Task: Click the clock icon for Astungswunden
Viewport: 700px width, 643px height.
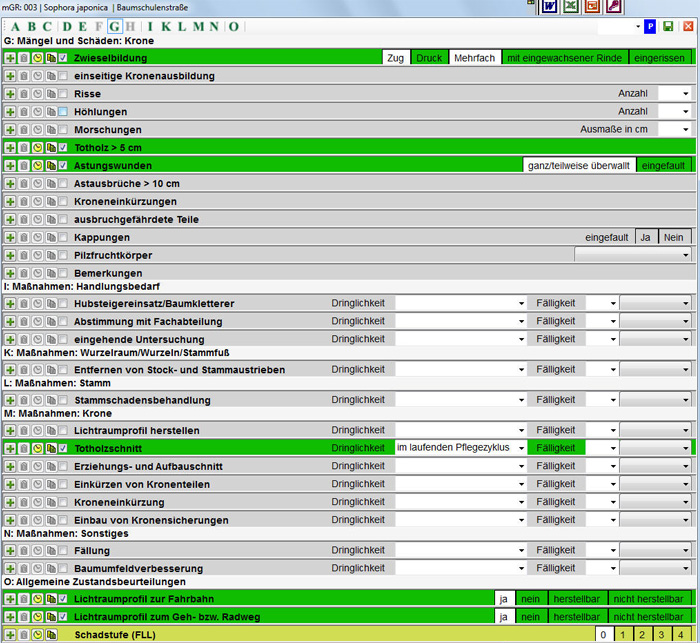Action: (x=37, y=165)
